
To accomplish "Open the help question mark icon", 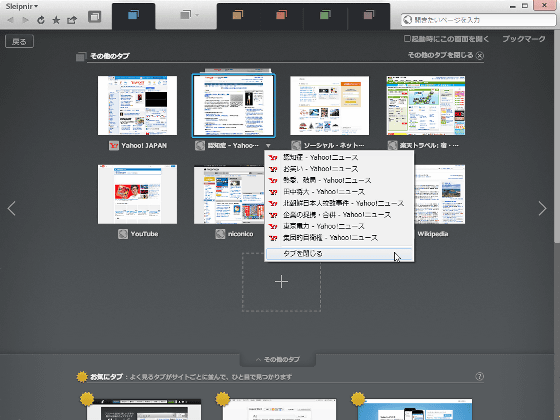I will point(480,376).
